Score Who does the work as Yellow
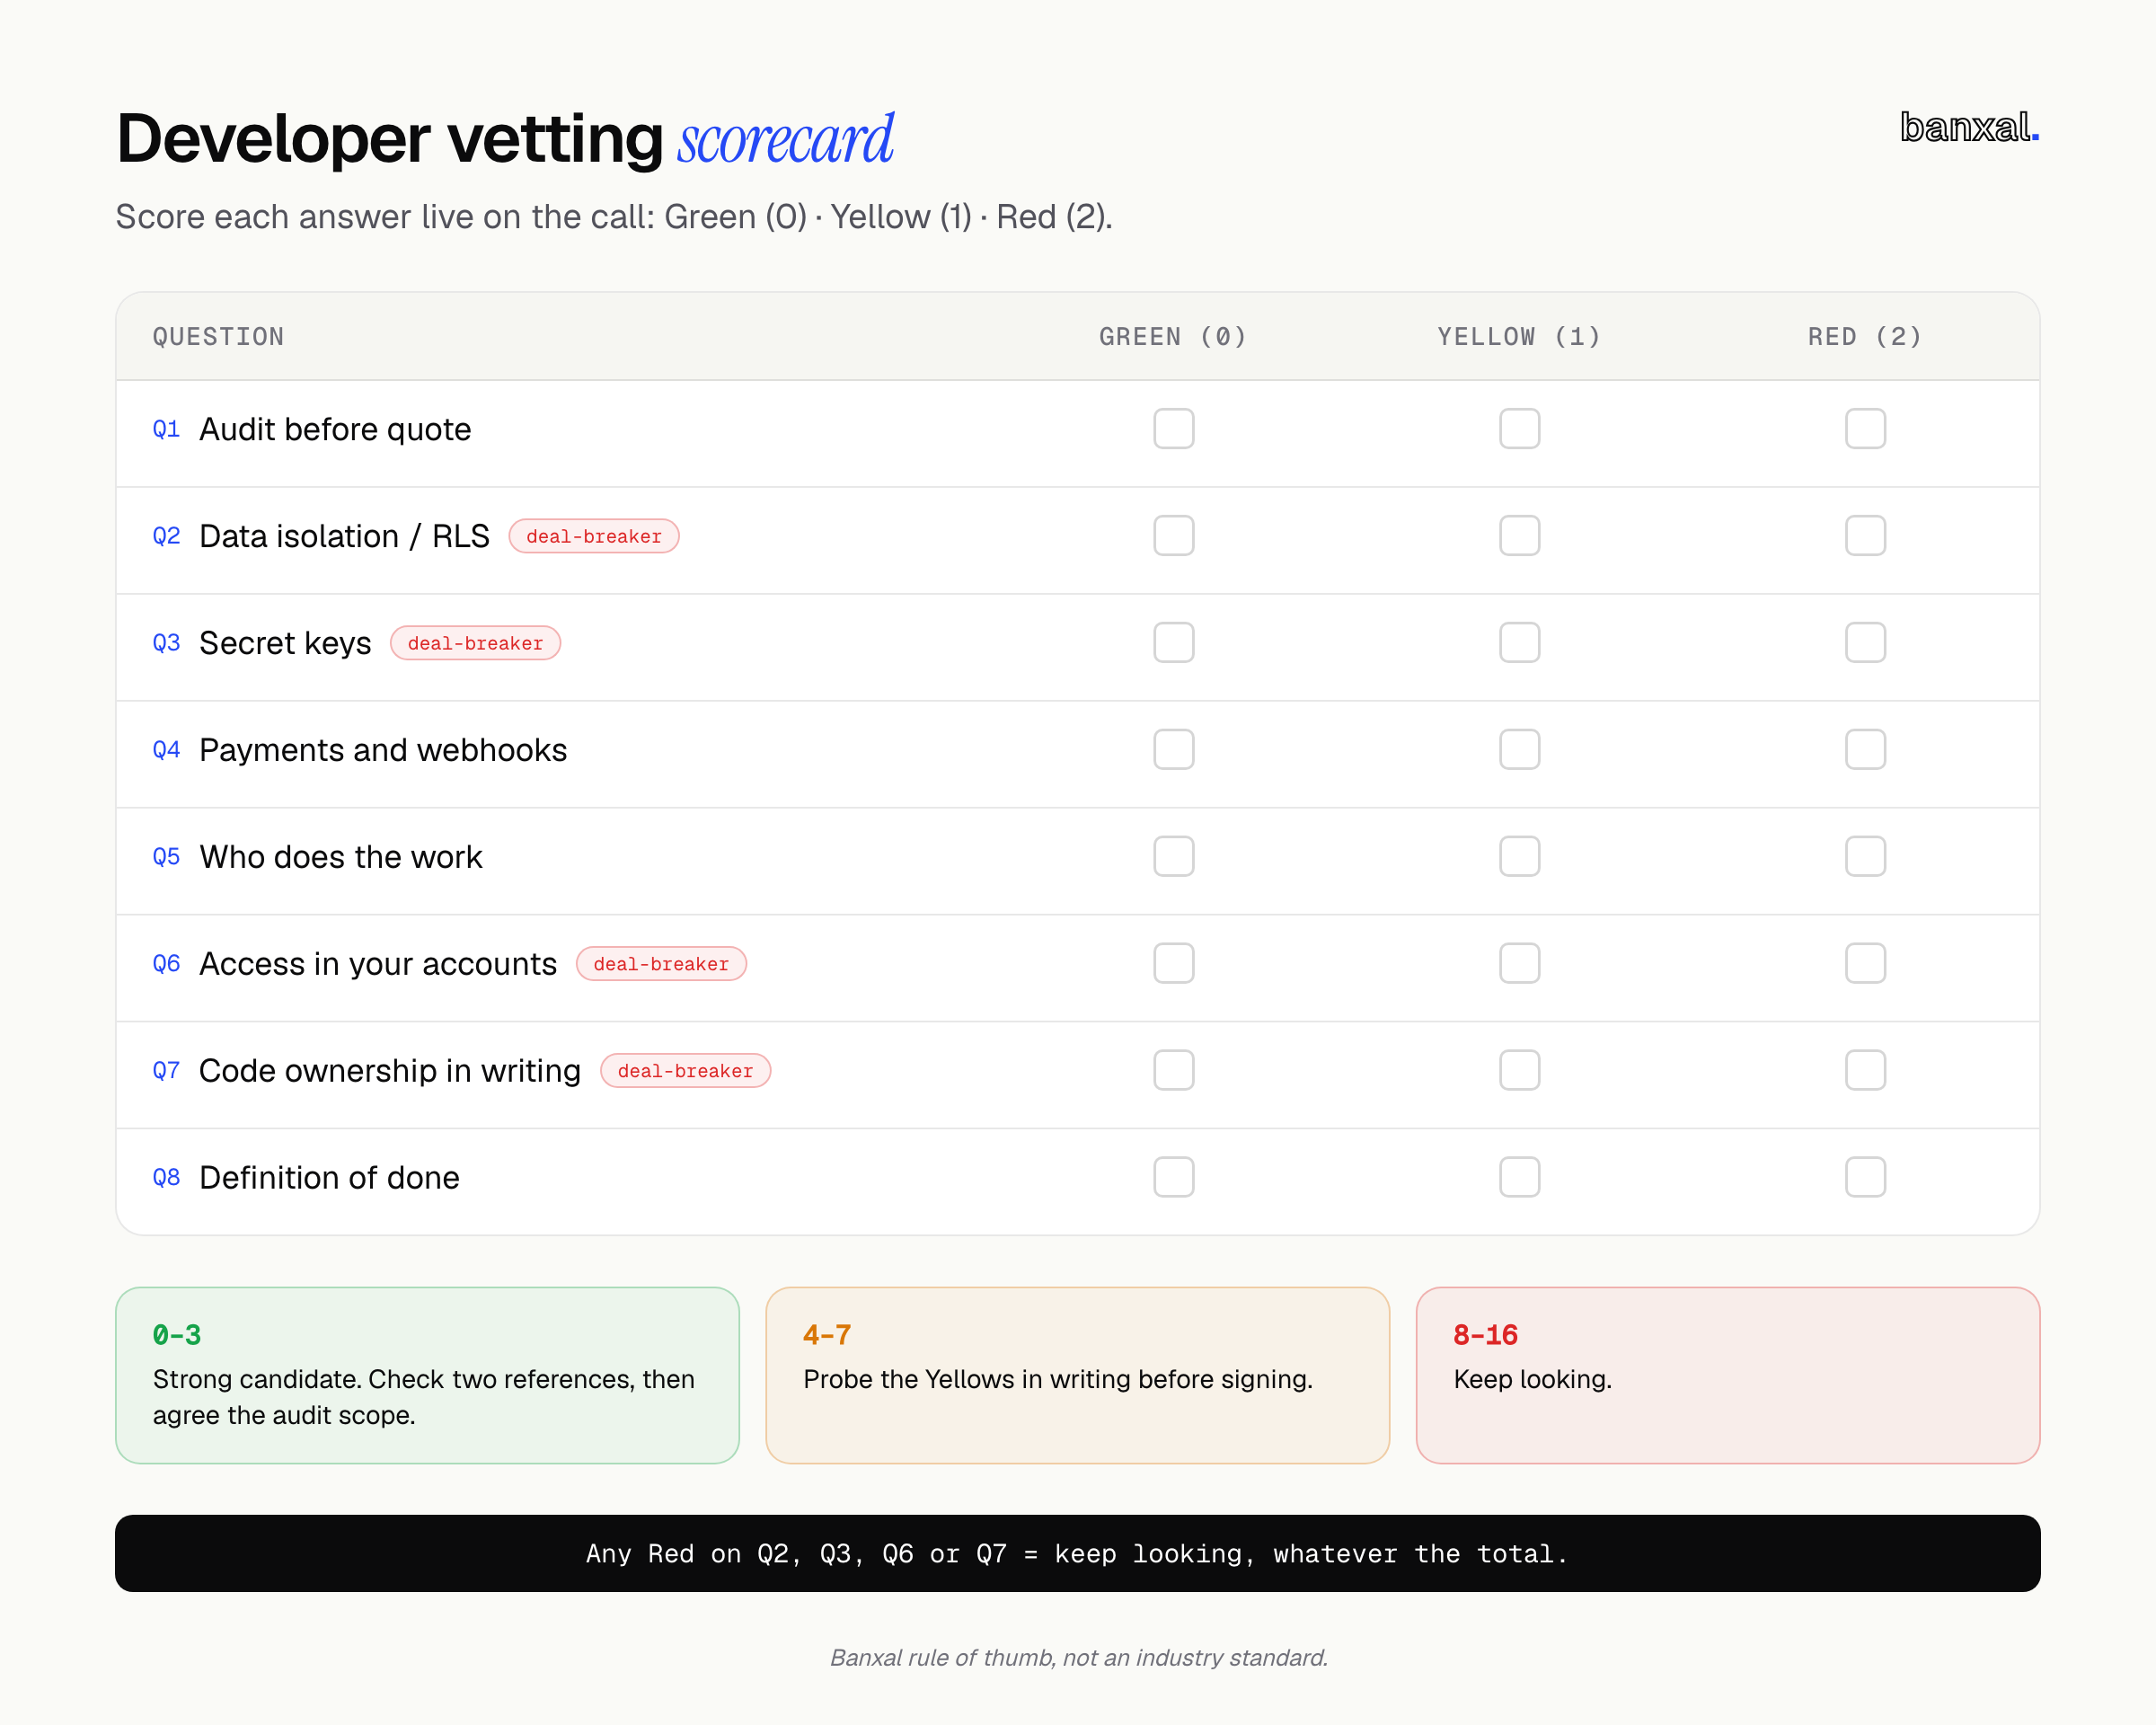 (x=1519, y=857)
